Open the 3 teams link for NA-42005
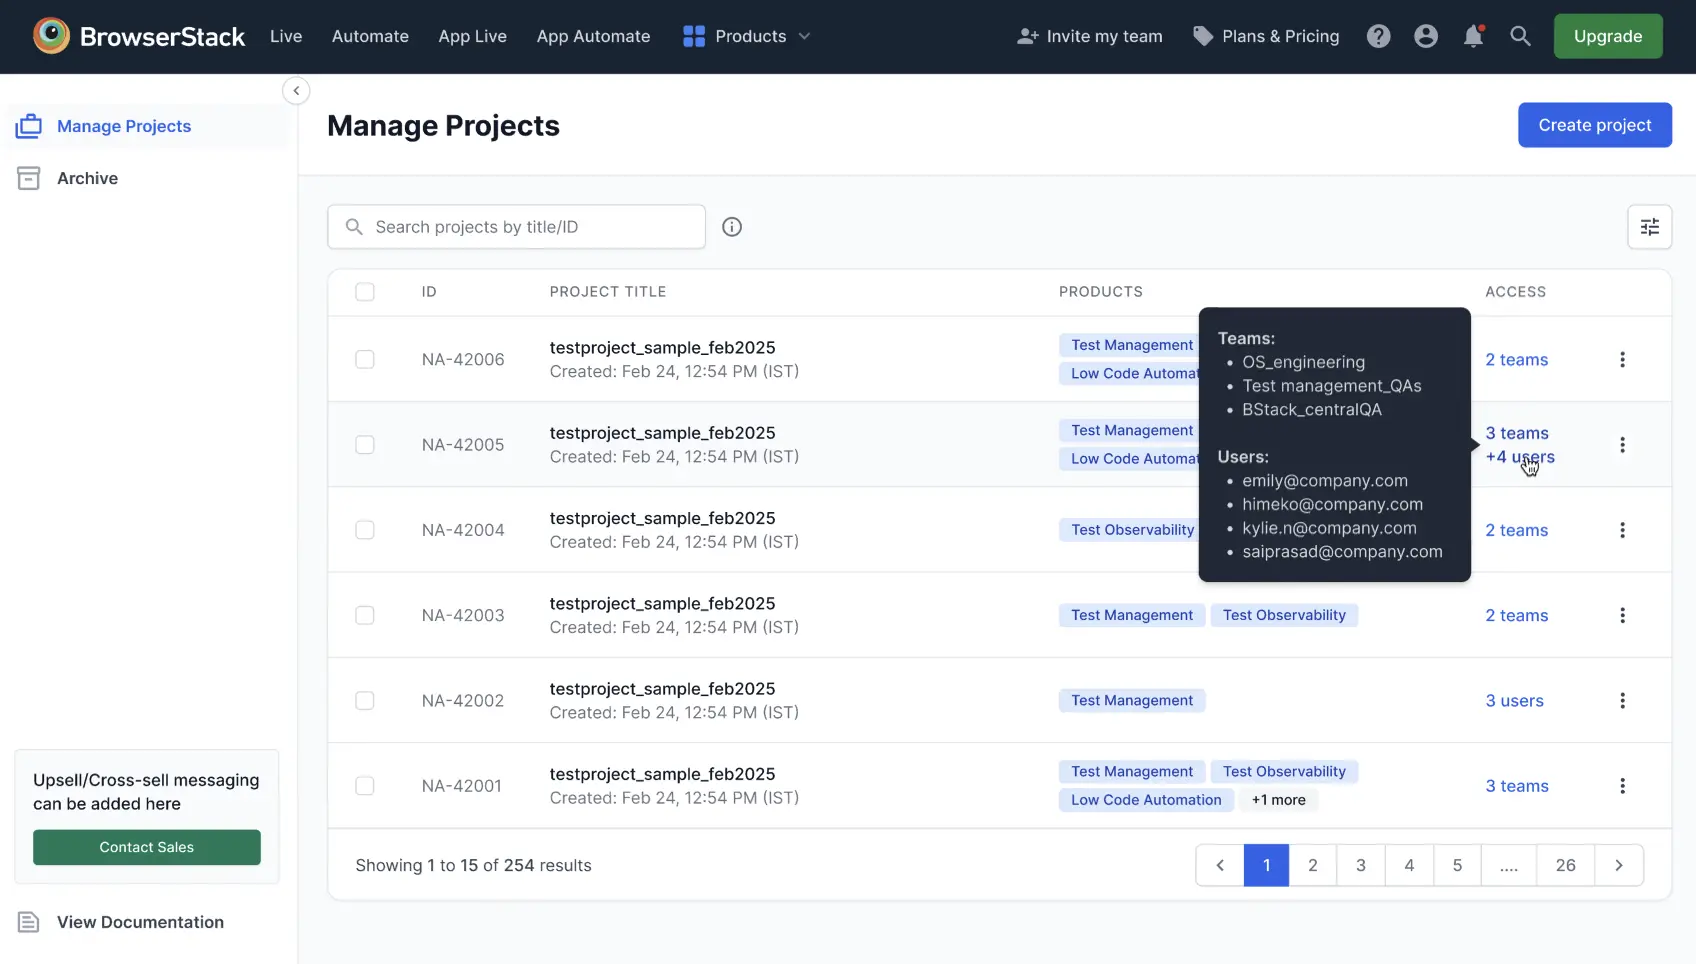Screen dimensions: 1696x964 click(x=1516, y=433)
